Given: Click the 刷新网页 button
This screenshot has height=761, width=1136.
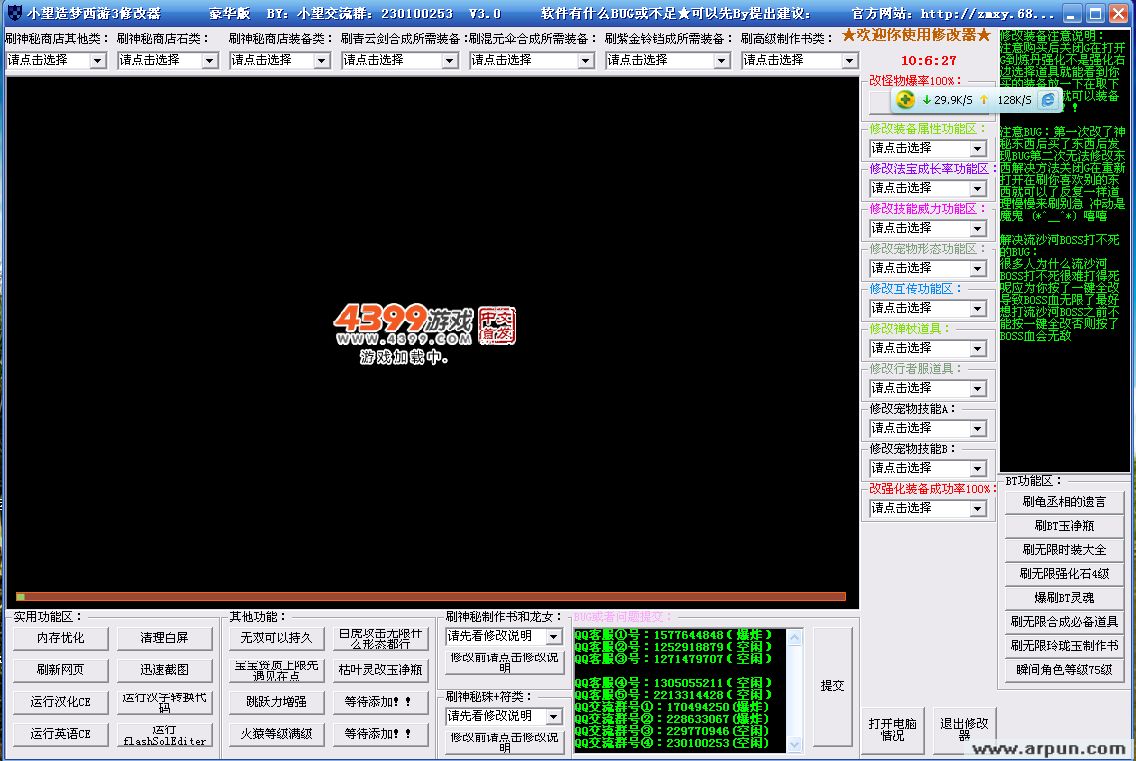Looking at the screenshot, I should click(61, 670).
